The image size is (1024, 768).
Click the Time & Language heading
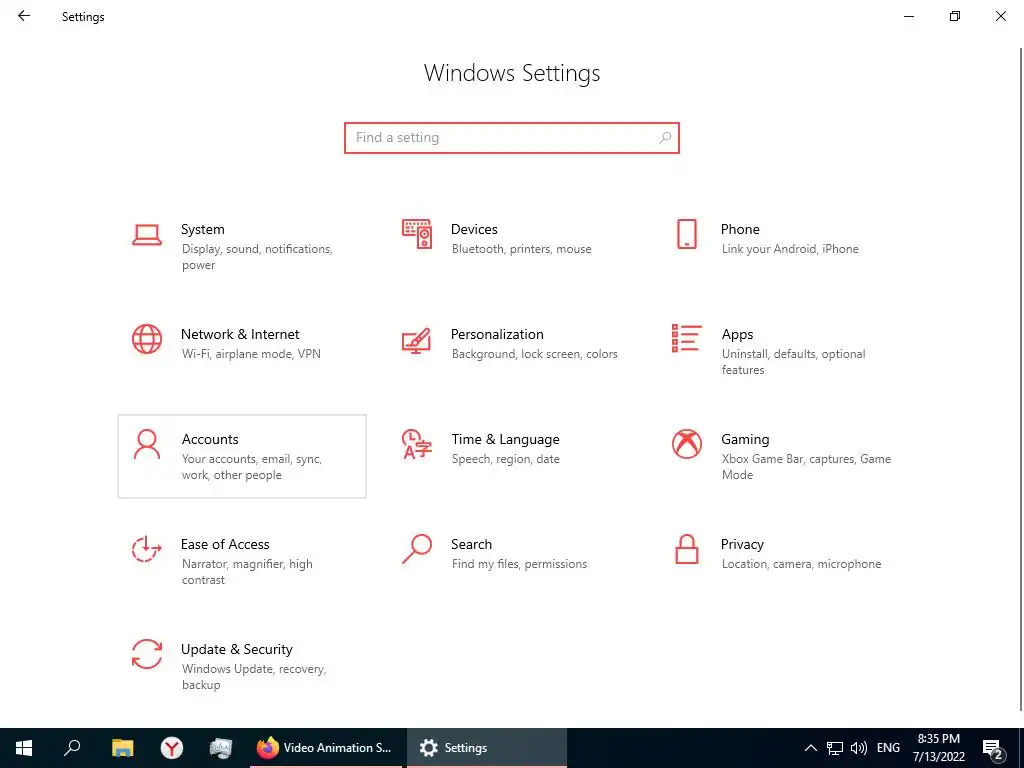(x=505, y=440)
